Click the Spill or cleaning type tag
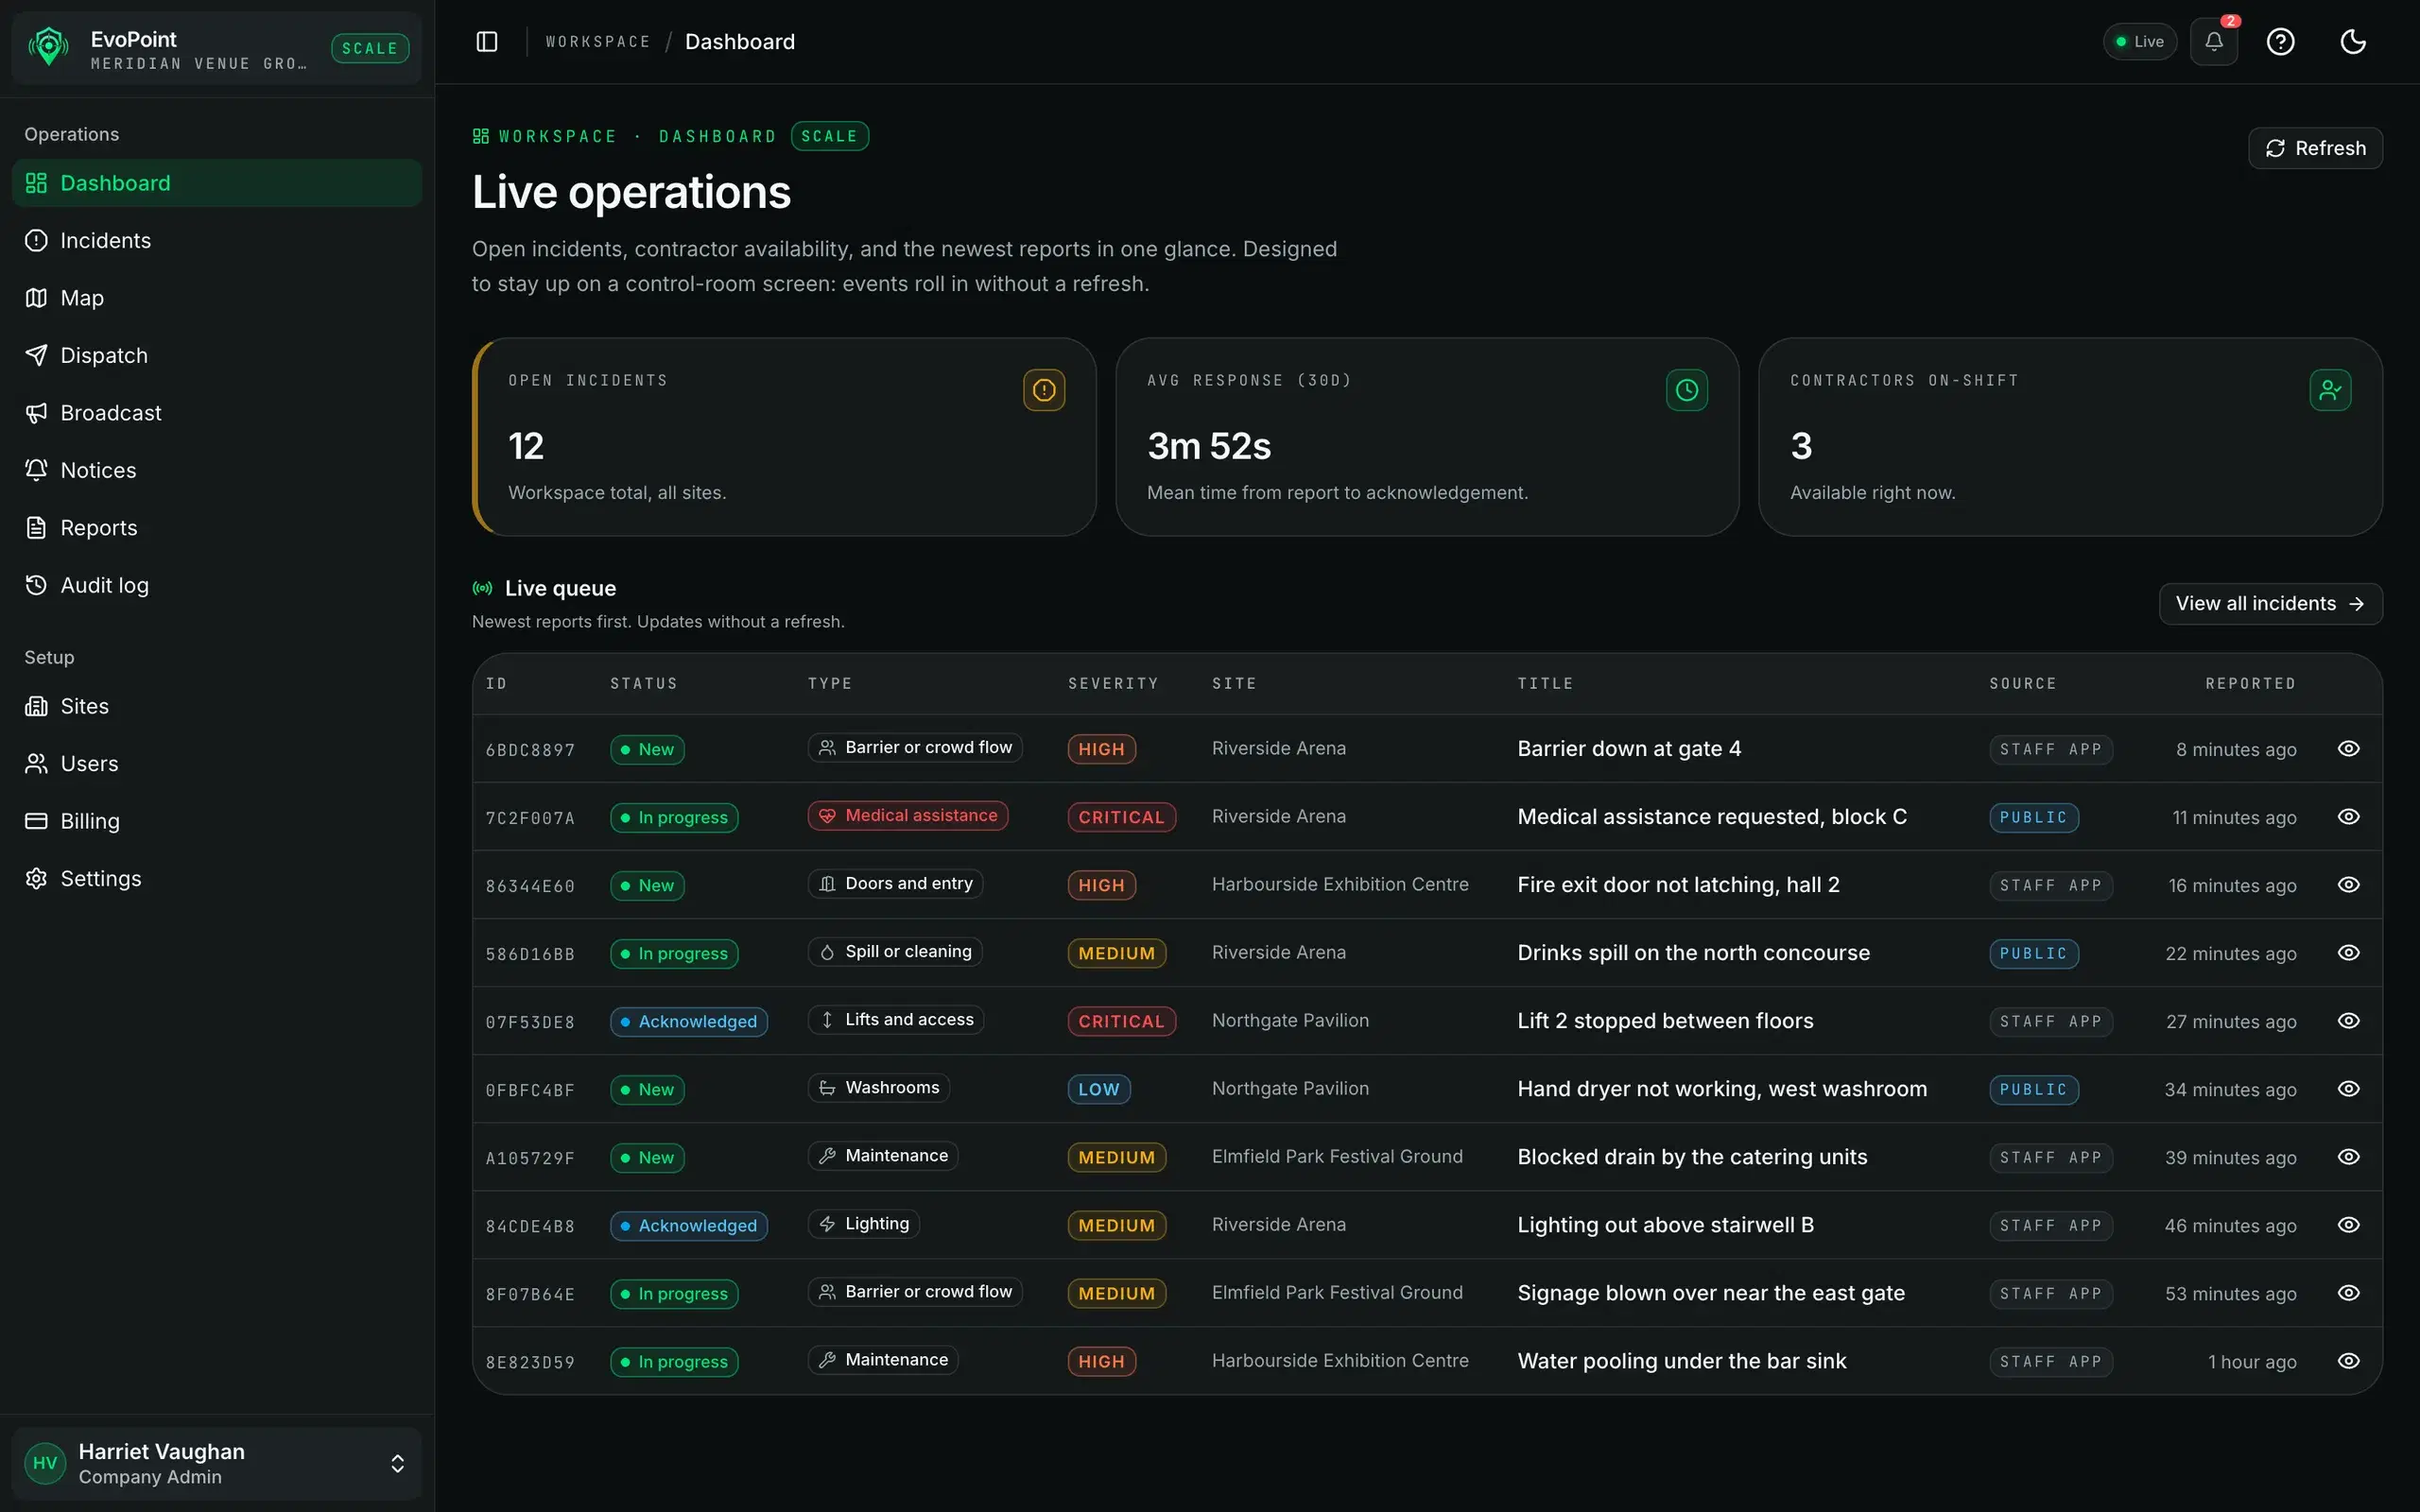The width and height of the screenshot is (2420, 1512). click(895, 952)
